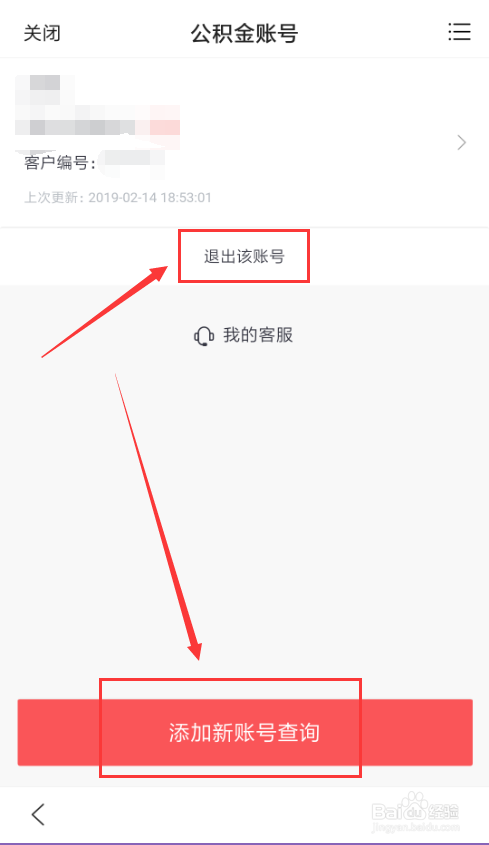
Task: Tap 关闭 to close the page
Action: pos(42,33)
